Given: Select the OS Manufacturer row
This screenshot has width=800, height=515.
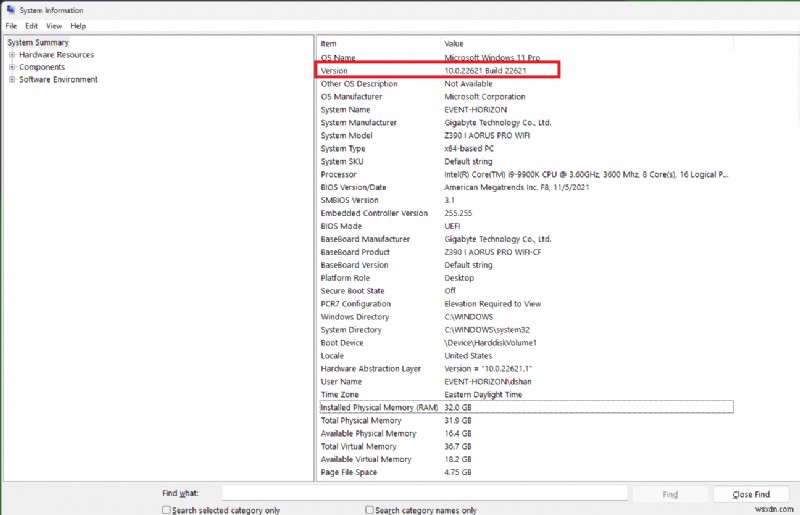Looking at the screenshot, I should point(525,96).
